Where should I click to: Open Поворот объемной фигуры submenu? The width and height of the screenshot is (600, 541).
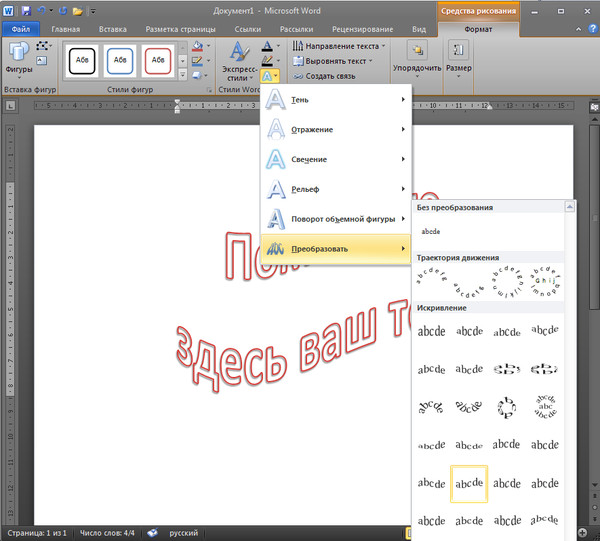click(336, 219)
